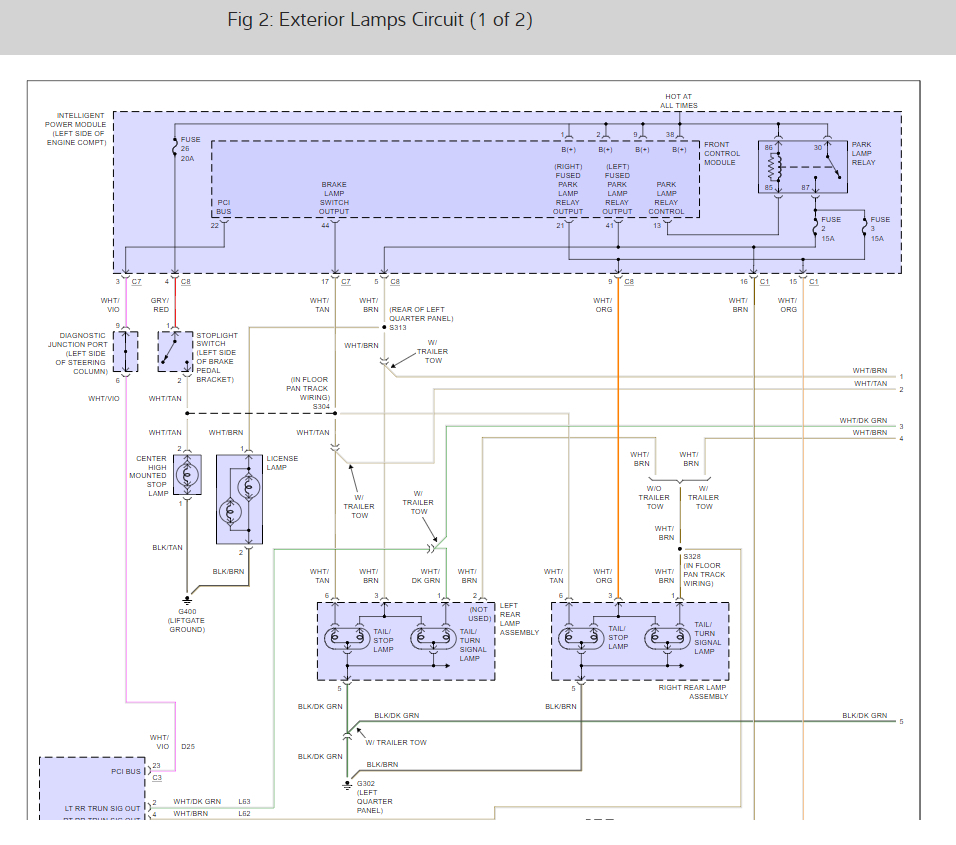
Task: Select the 'PARK LAMP RELAY' label
Action: tap(863, 154)
